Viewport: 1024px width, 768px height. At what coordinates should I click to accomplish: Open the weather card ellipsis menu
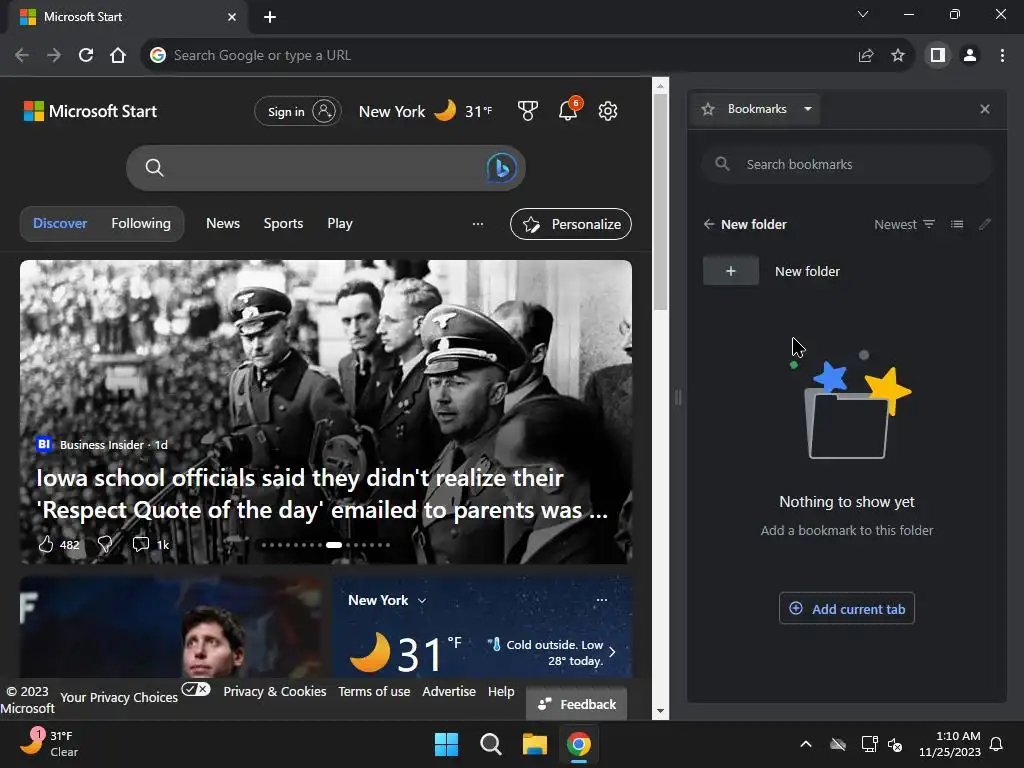pos(601,600)
